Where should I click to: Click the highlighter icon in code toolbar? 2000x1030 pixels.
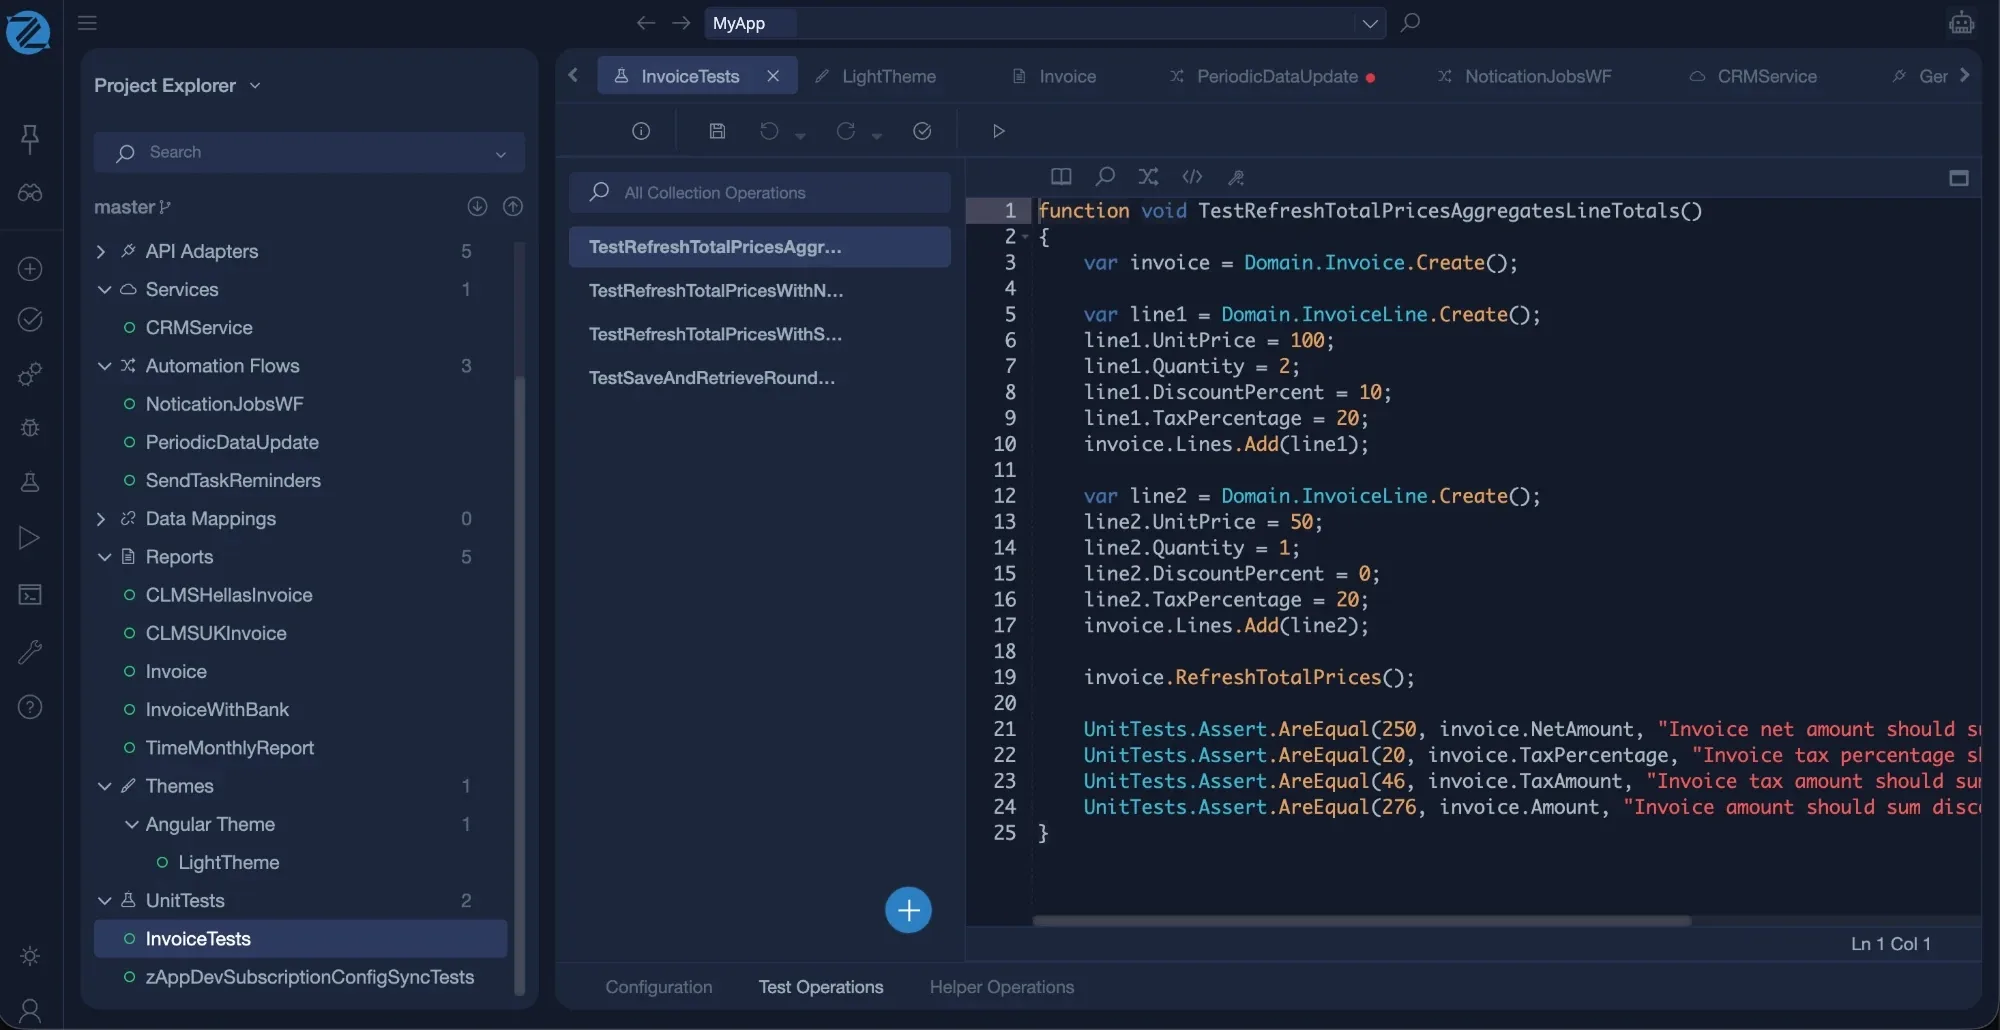(x=1236, y=177)
